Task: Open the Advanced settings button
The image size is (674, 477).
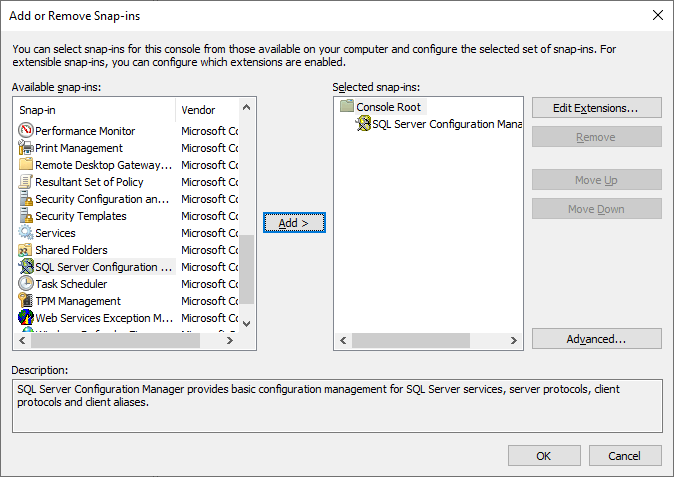Action: pyautogui.click(x=596, y=339)
